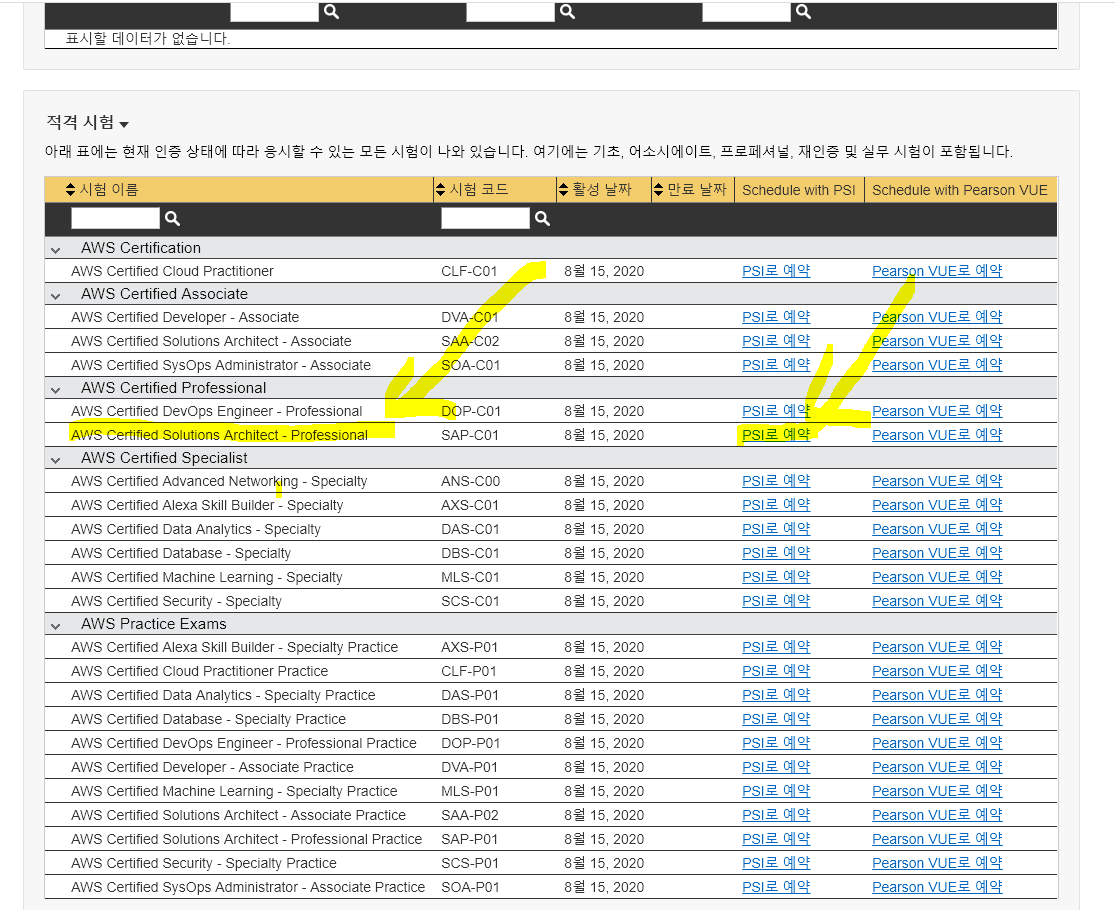Click the Schedule with PSI column header
The image size is (1115, 910).
[799, 190]
